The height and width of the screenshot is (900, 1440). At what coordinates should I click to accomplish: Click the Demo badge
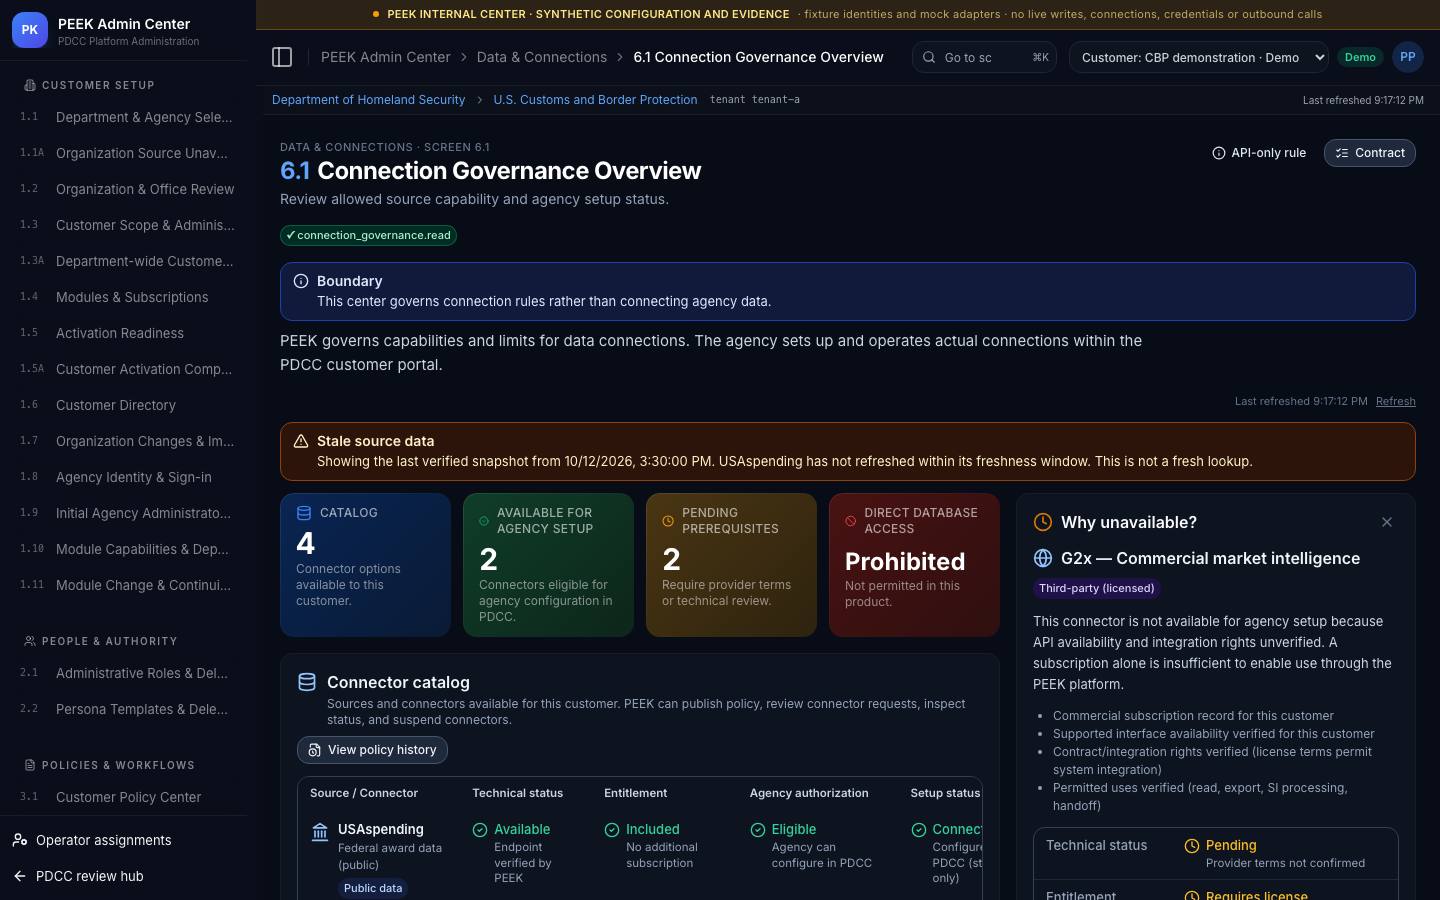point(1359,57)
